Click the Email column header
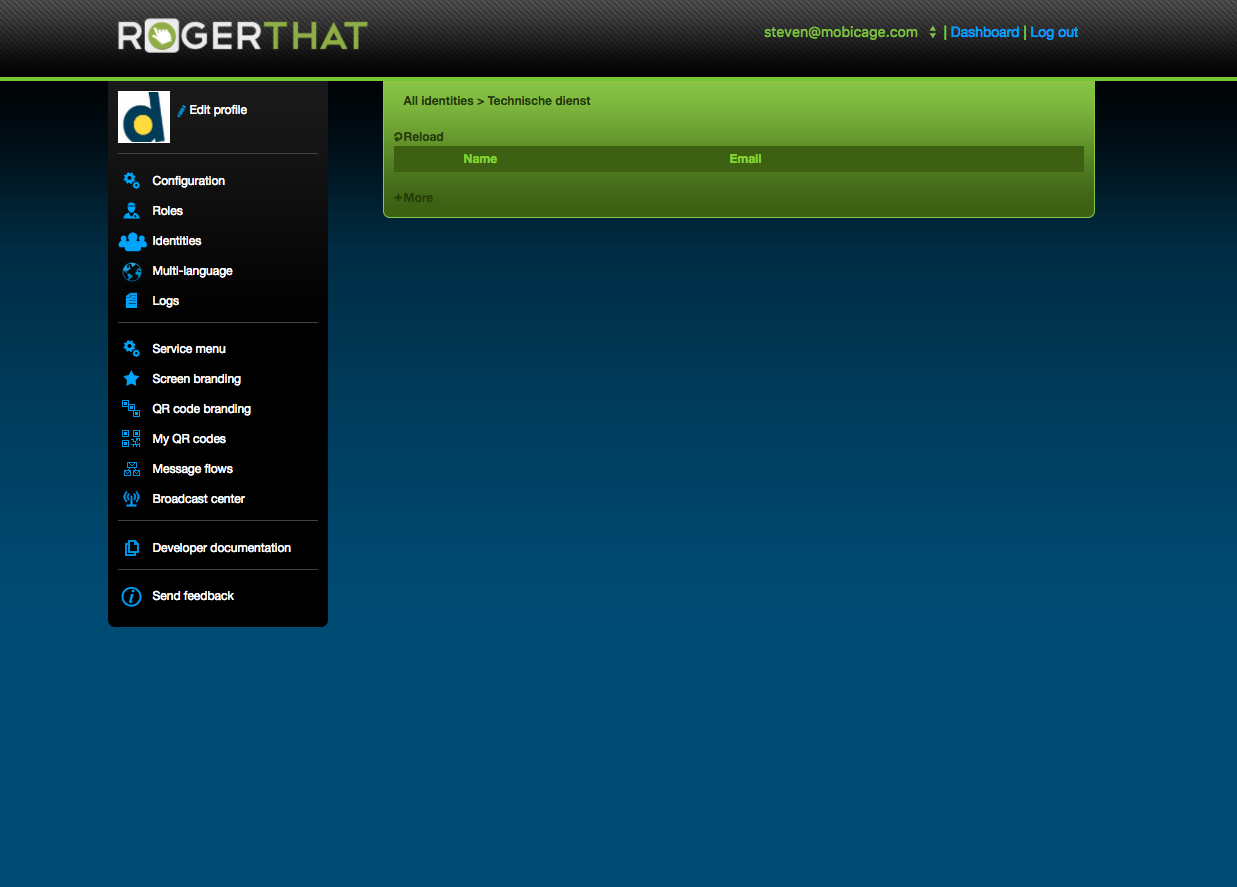This screenshot has height=887, width=1237. (745, 159)
